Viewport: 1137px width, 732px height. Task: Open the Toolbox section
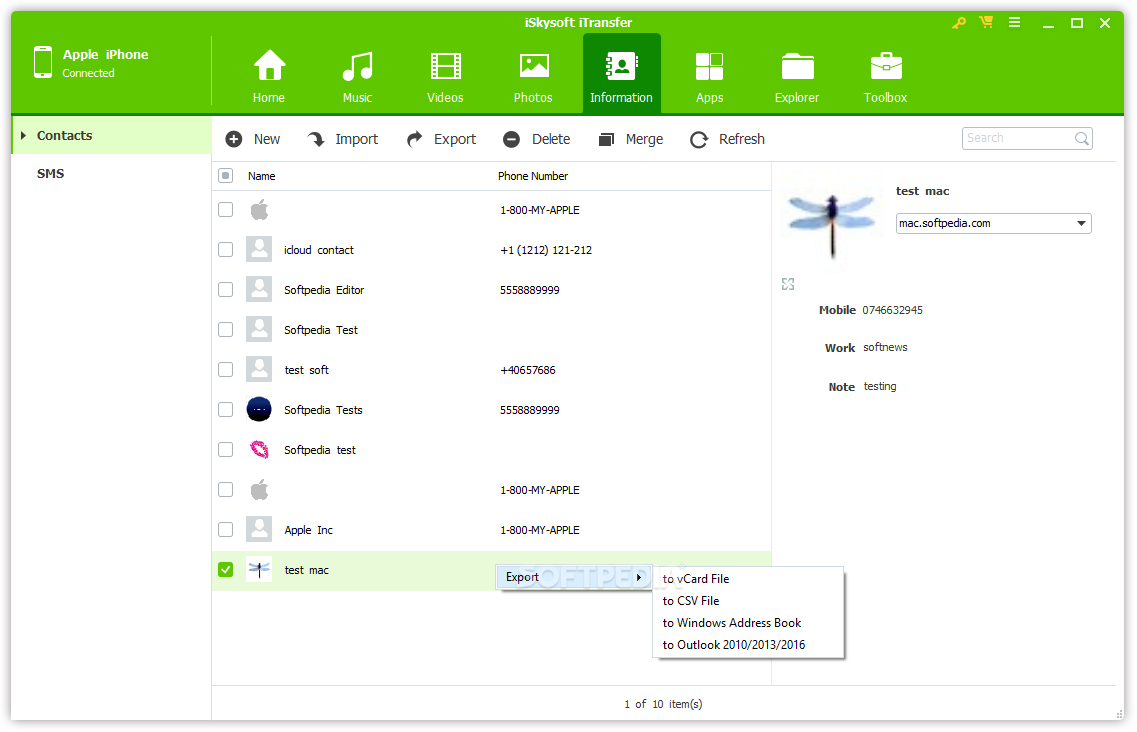coord(885,75)
